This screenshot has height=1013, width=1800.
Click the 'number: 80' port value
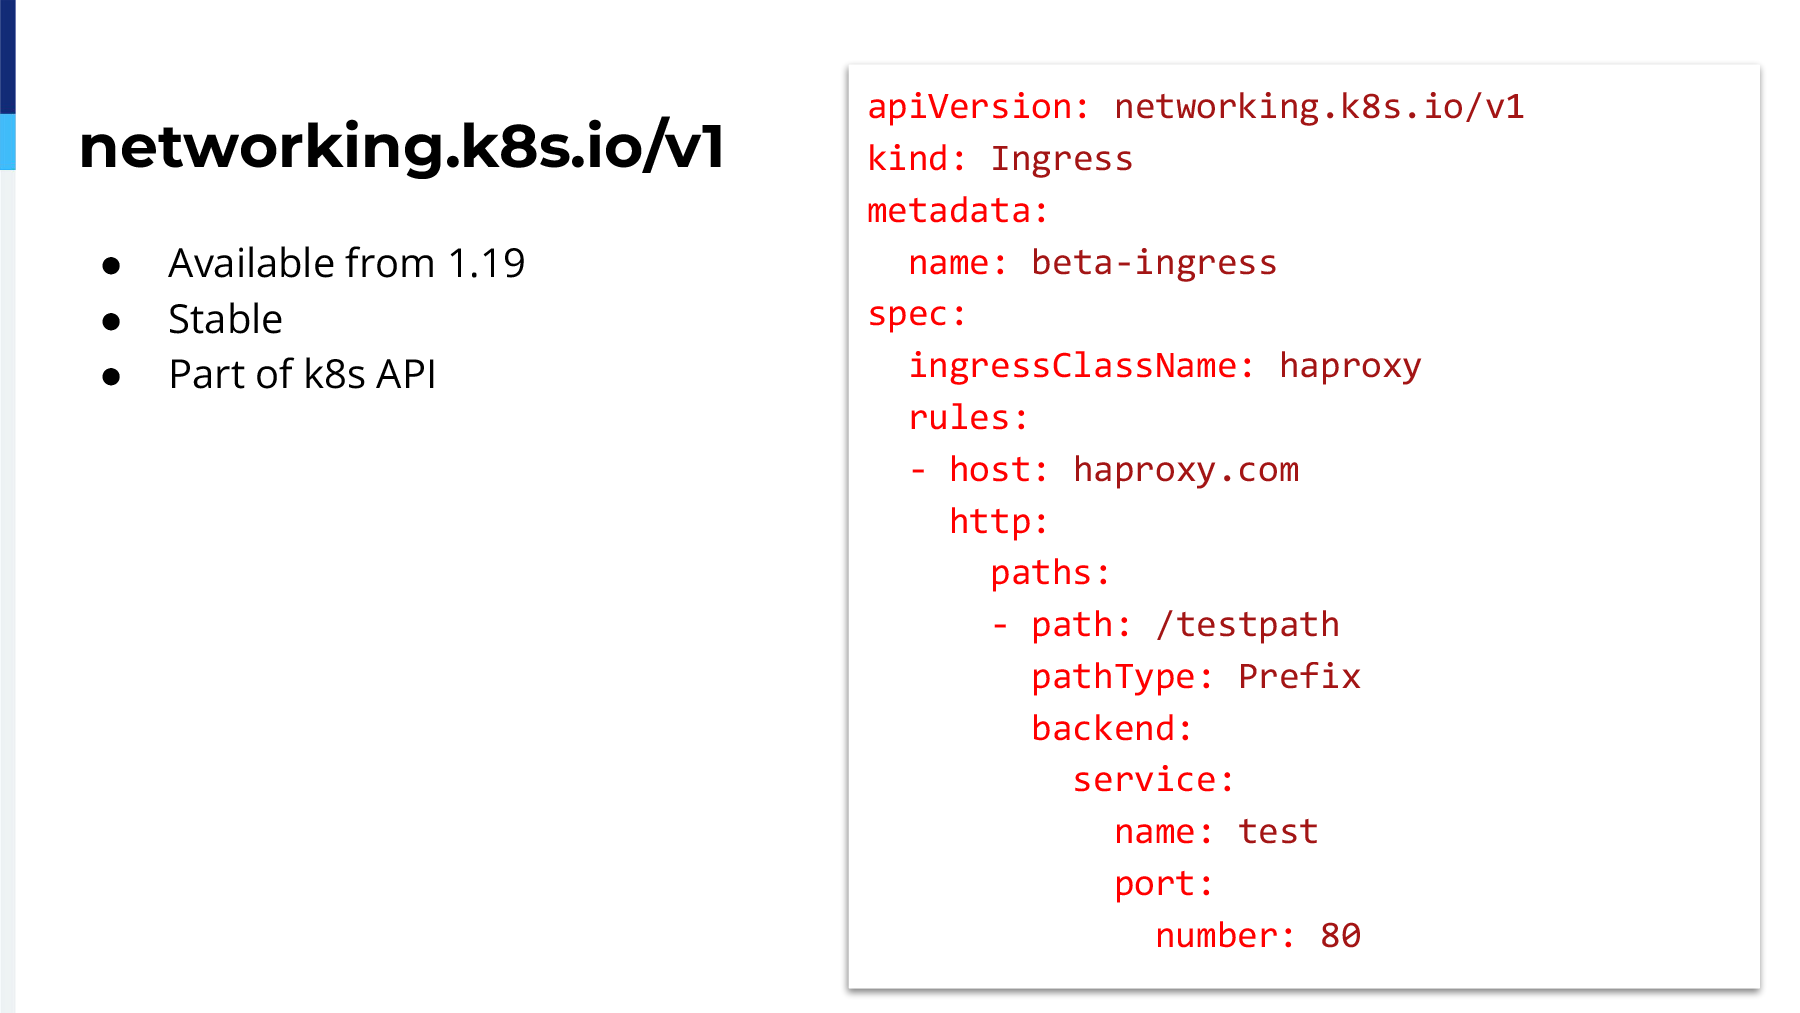1258,936
